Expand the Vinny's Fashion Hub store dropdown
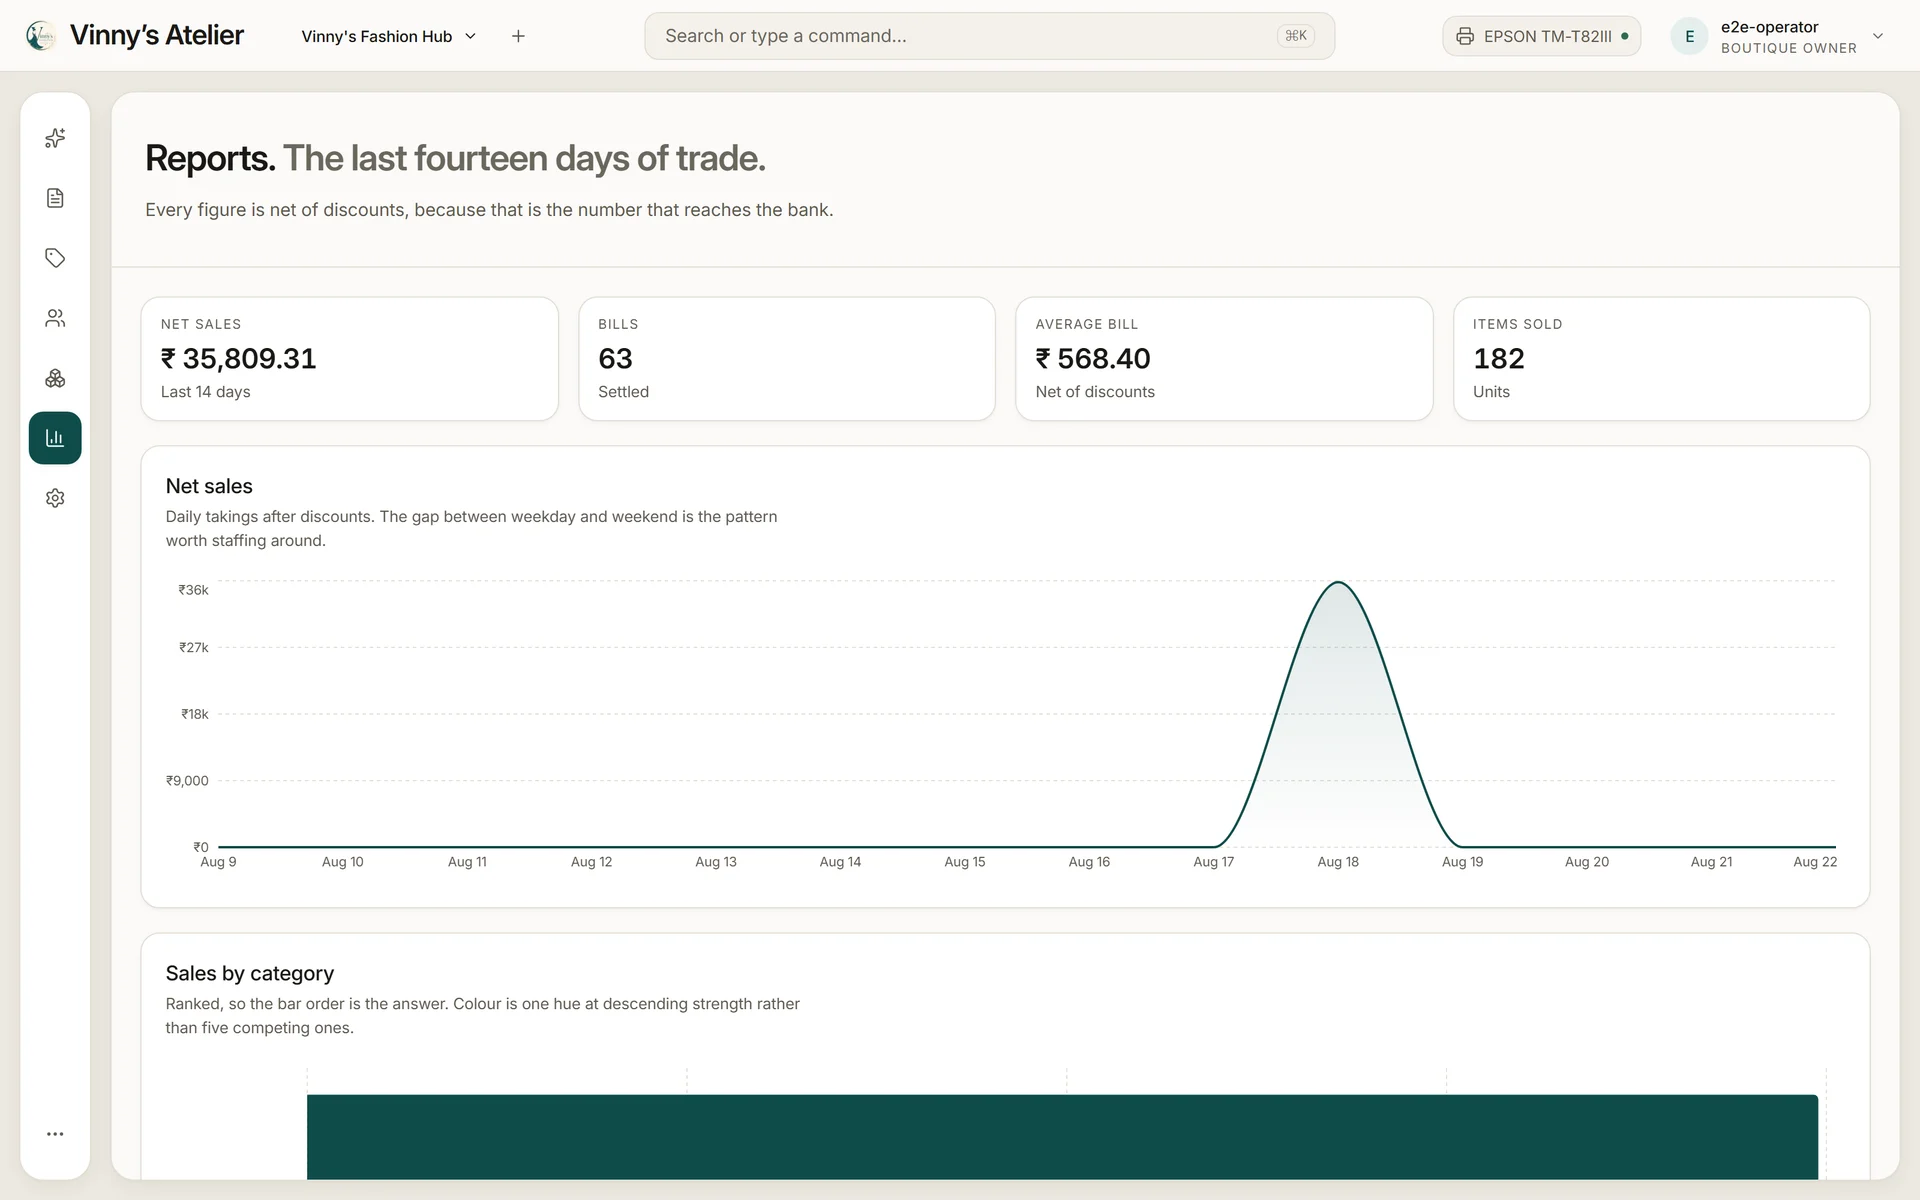Viewport: 1920px width, 1200px height. [x=389, y=36]
